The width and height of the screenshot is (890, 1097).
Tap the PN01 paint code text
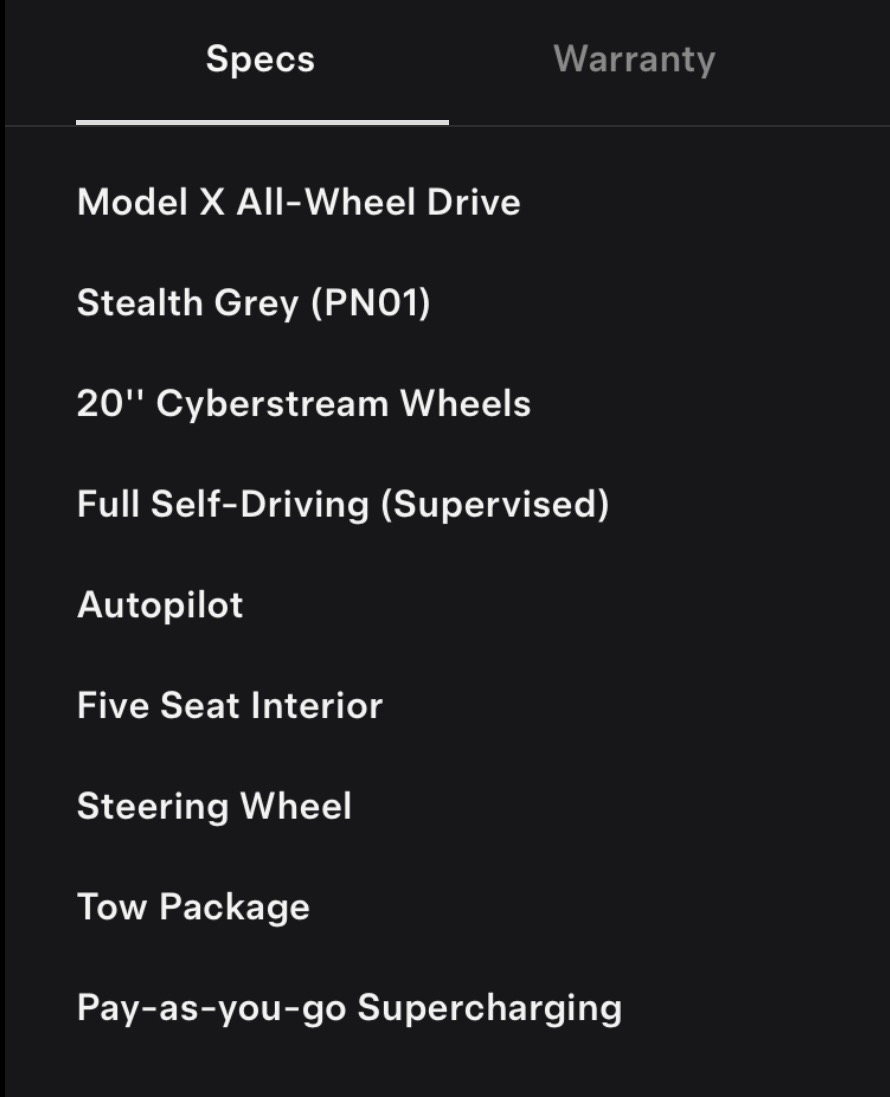(x=371, y=304)
